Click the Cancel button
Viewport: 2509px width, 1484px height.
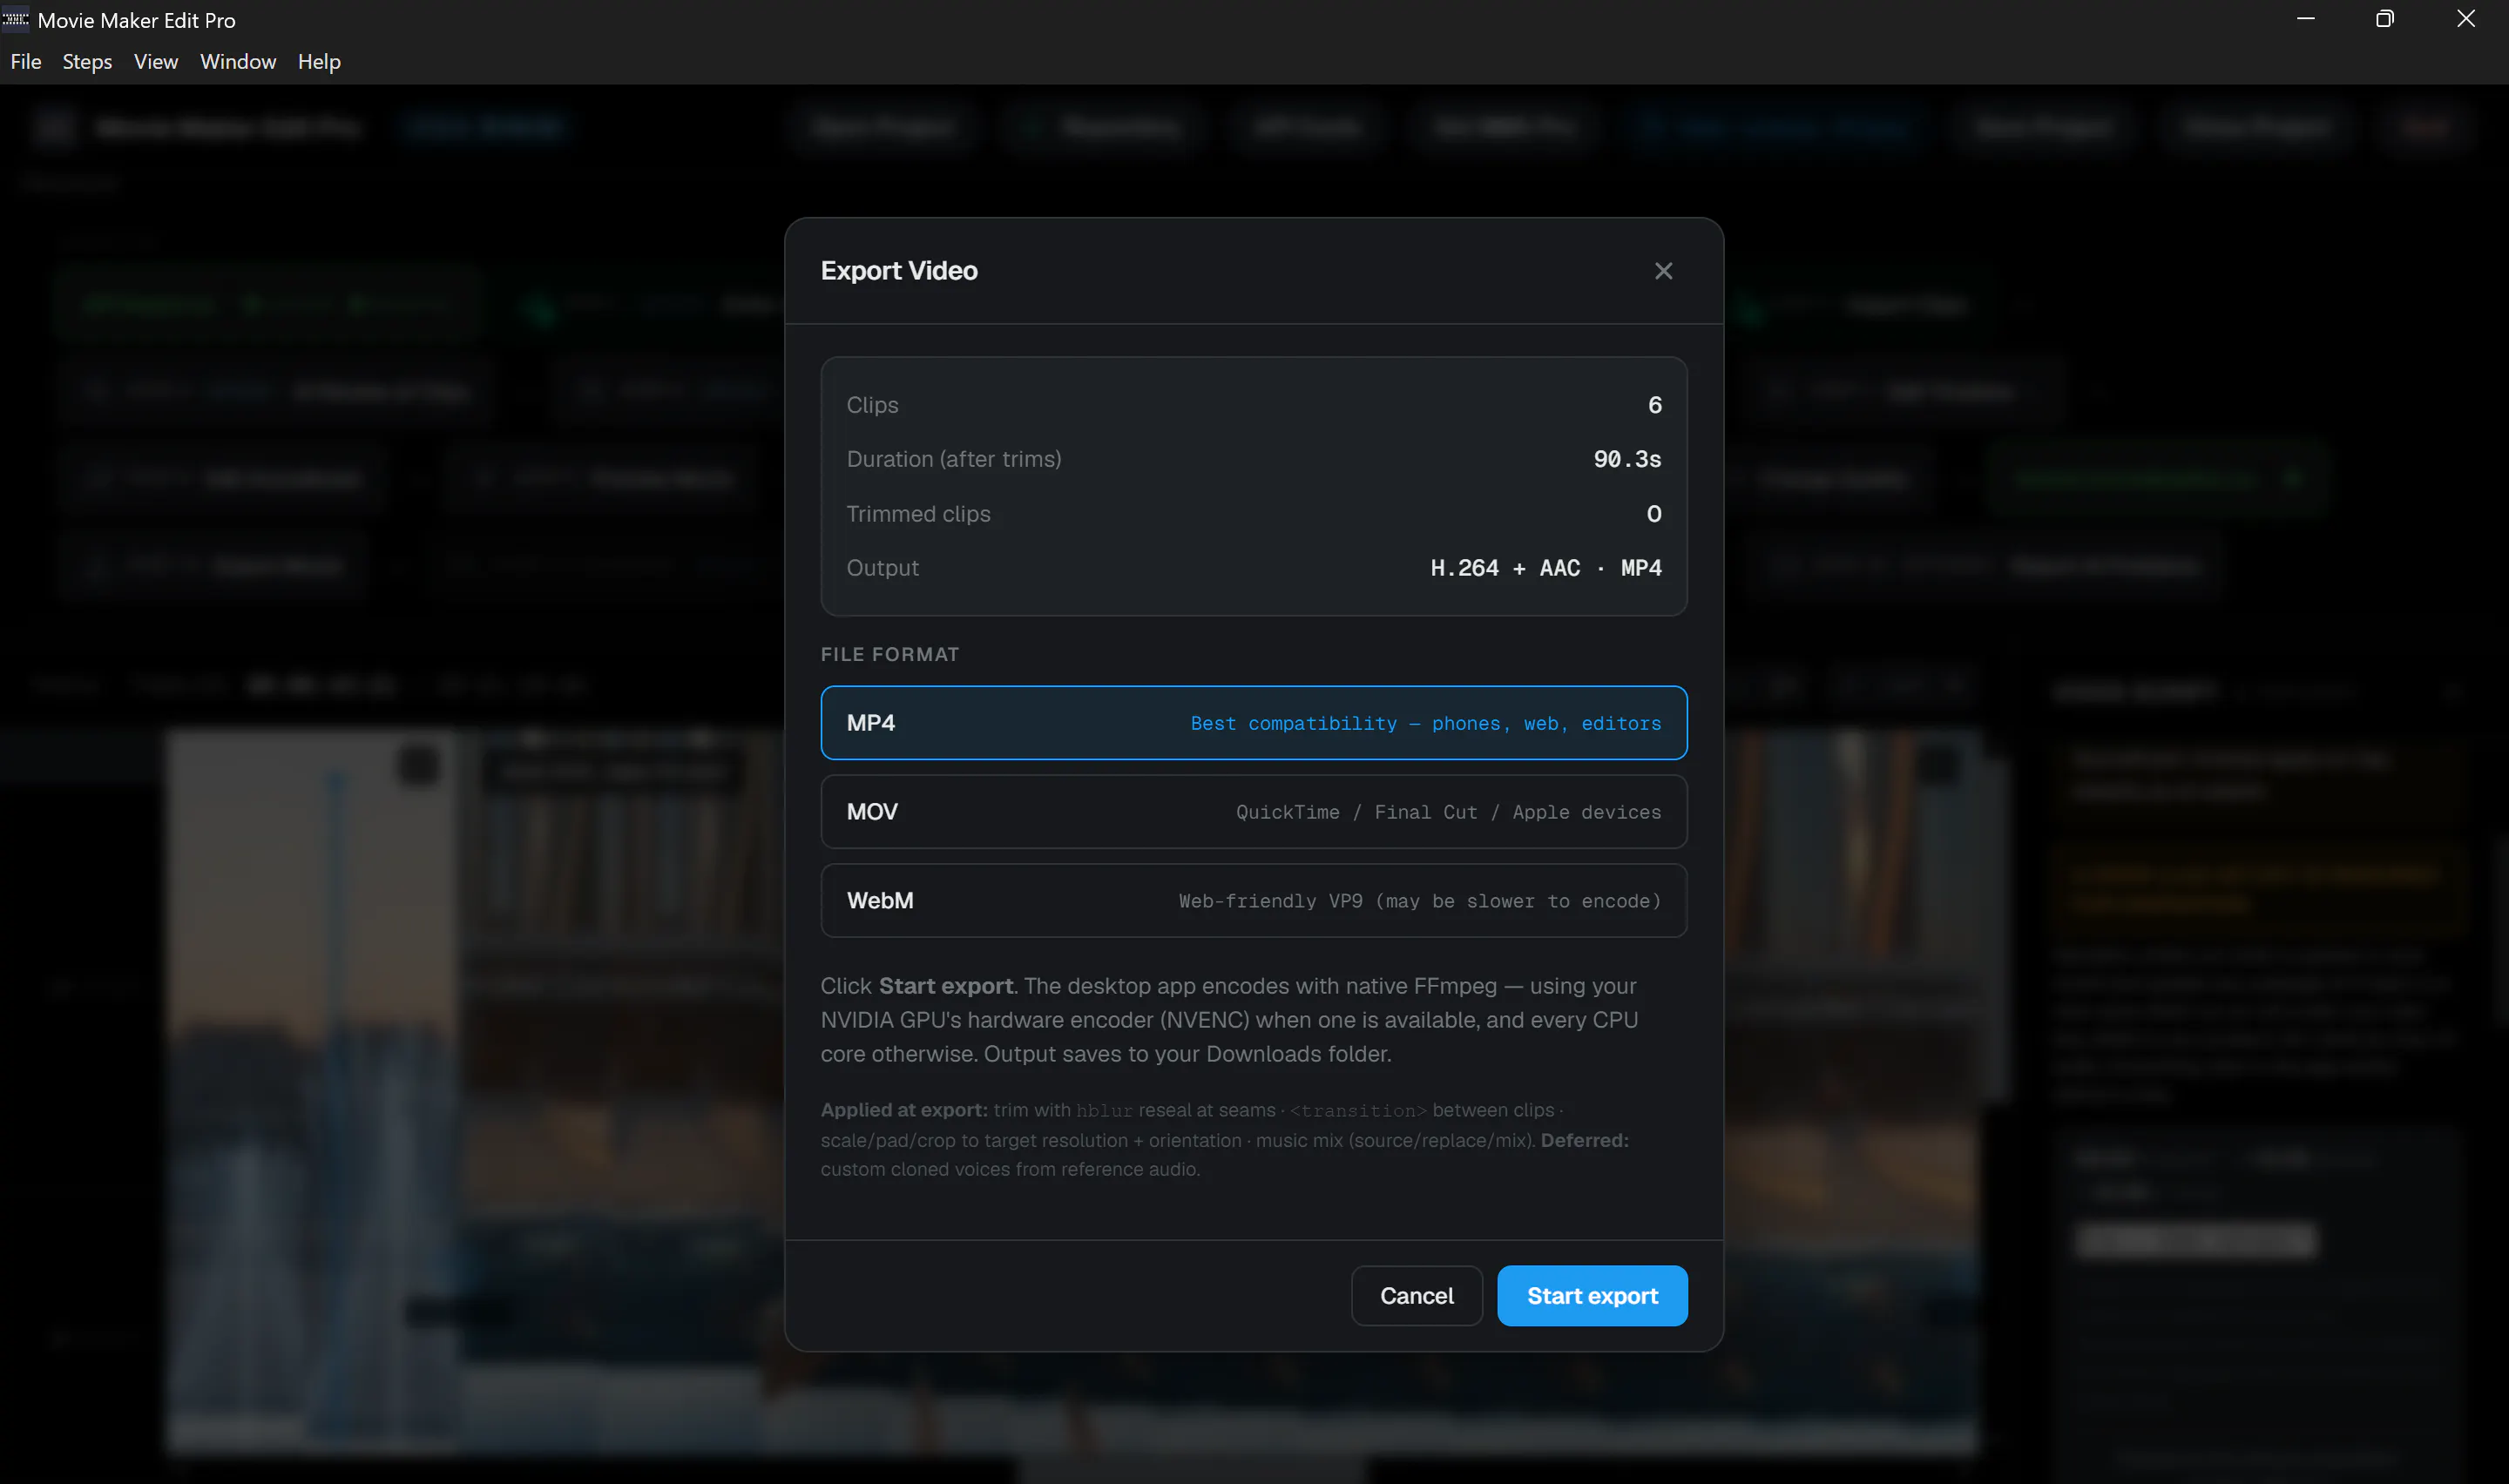(1416, 1296)
